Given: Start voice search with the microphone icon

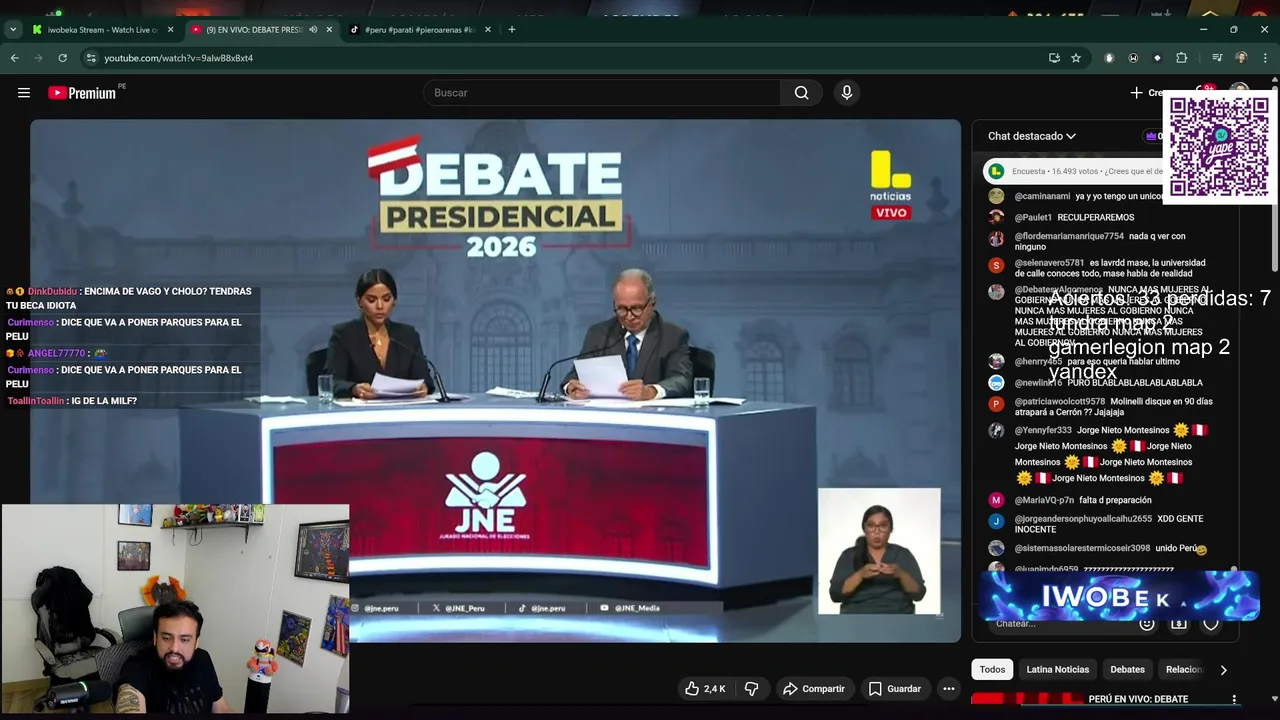Looking at the screenshot, I should click(847, 93).
